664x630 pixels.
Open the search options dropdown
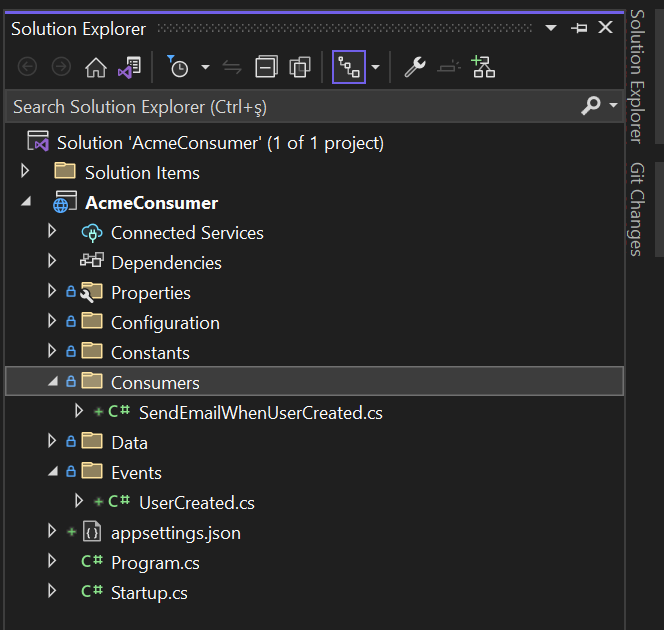(614, 105)
